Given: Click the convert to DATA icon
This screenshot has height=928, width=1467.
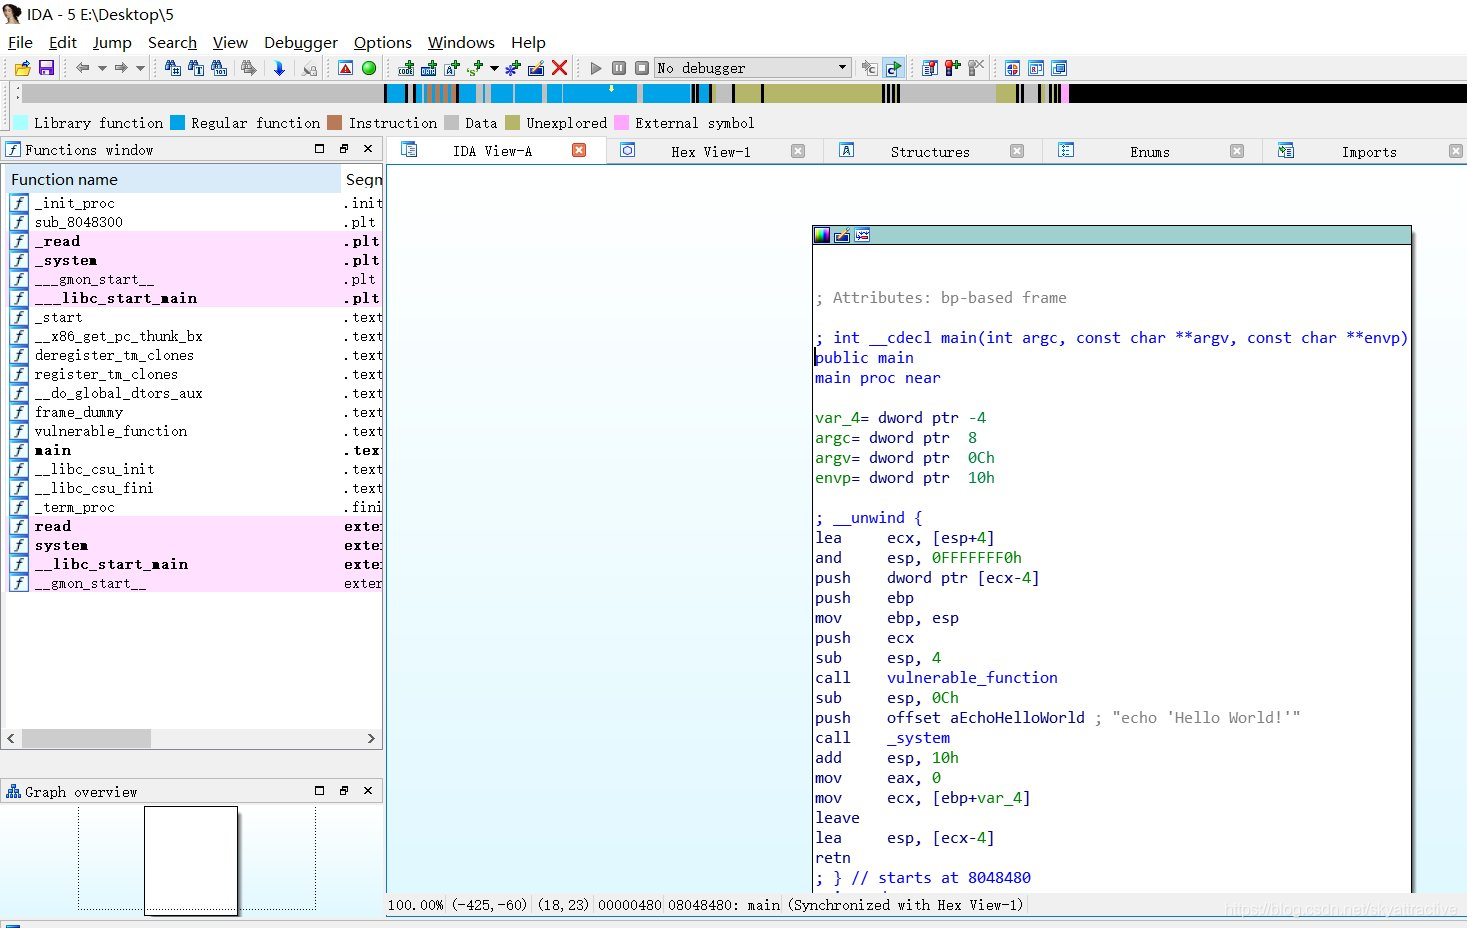Looking at the screenshot, I should (429, 68).
